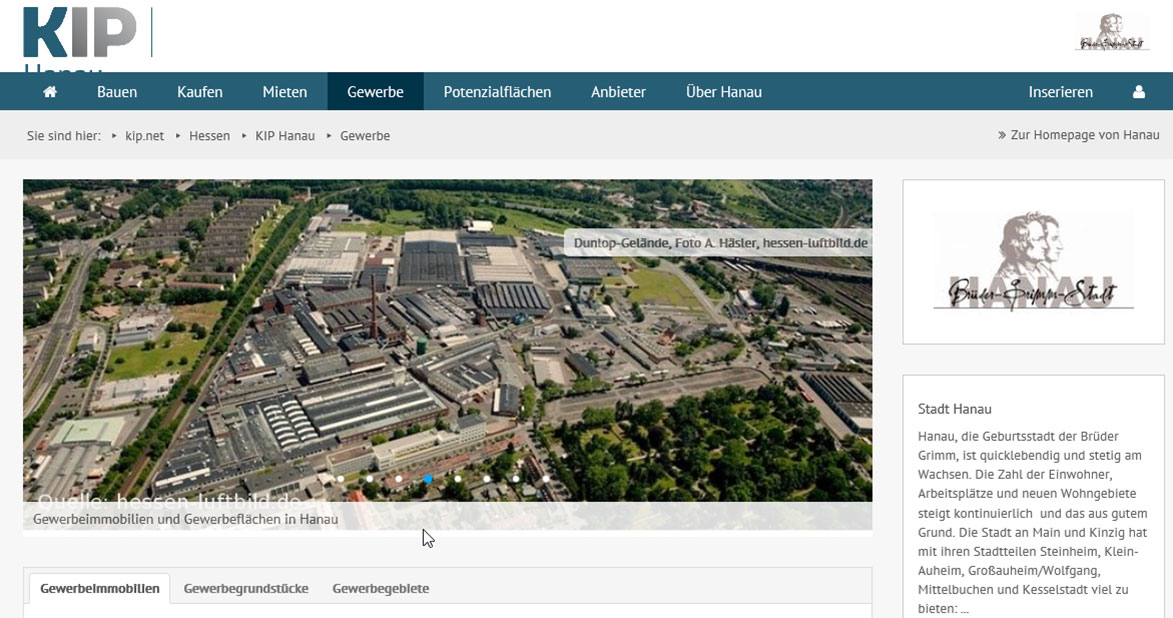1173x618 pixels.
Task: Open the Kaufen menu
Action: pyautogui.click(x=200, y=92)
